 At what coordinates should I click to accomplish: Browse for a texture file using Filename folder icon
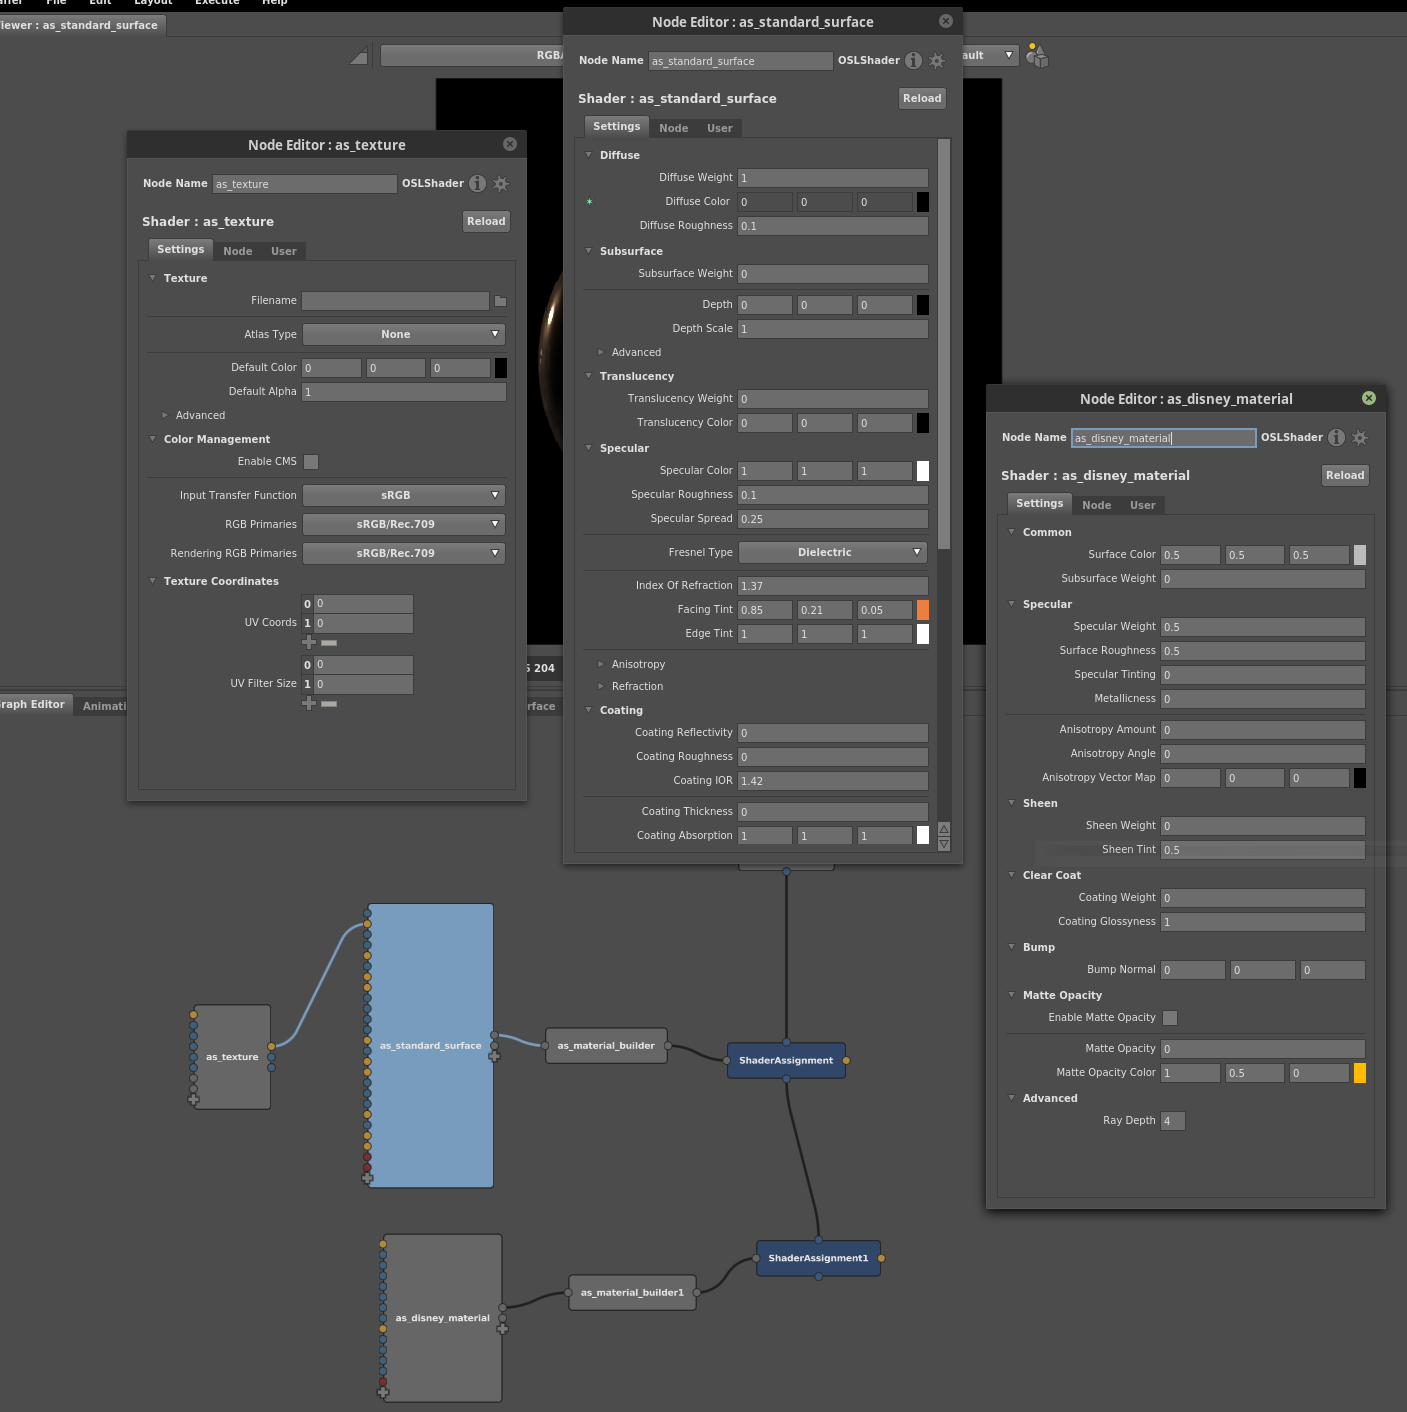tap(501, 301)
